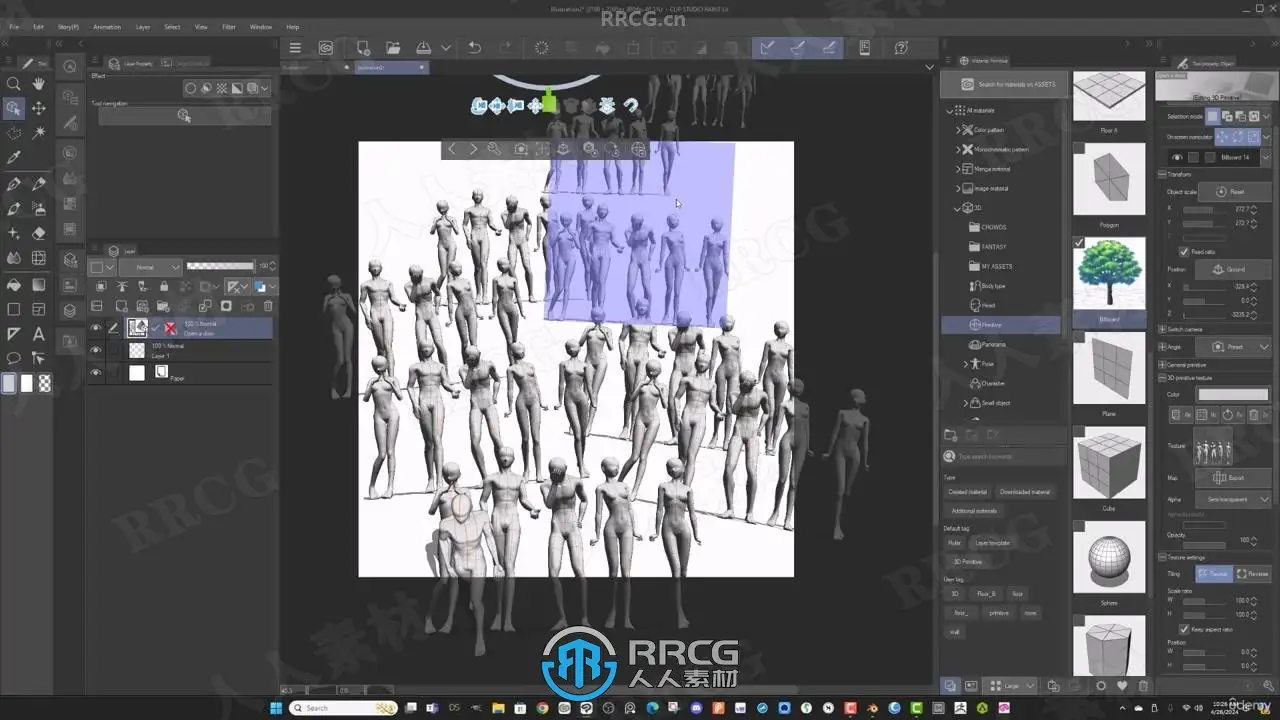The image size is (1280, 720).
Task: Expand the Switch camera section
Action: coord(1164,329)
